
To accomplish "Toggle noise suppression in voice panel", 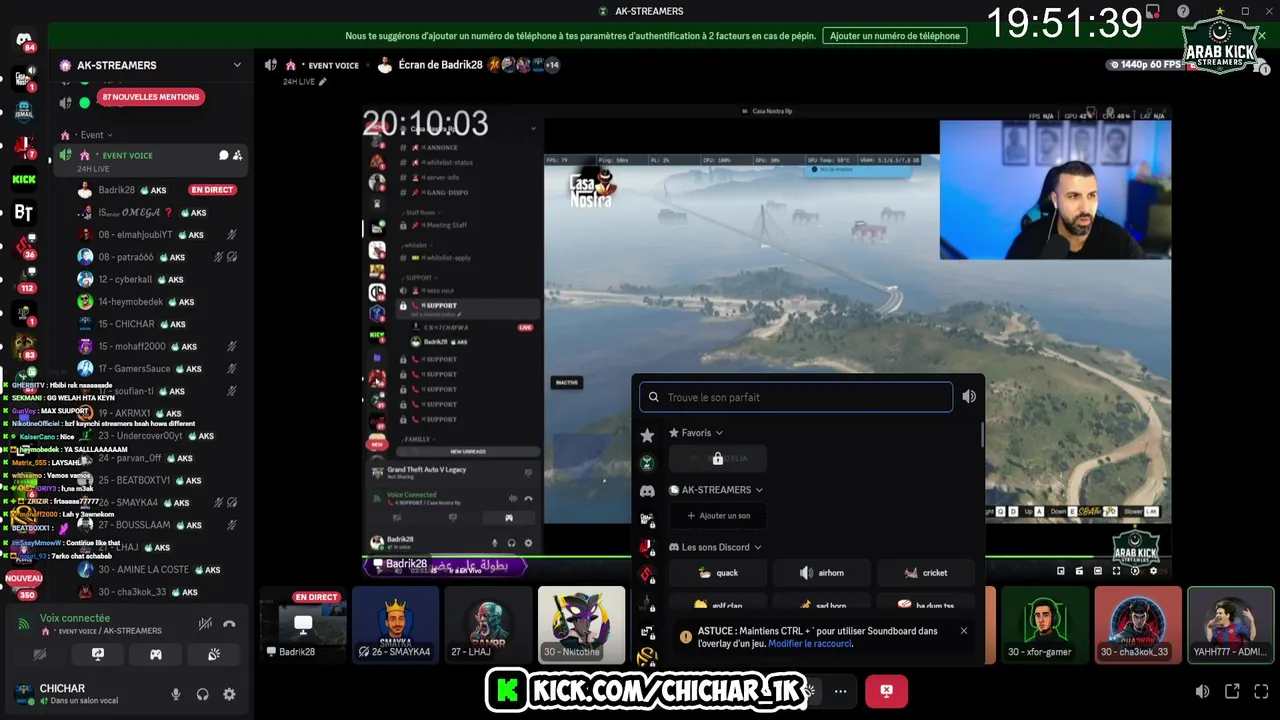I will click(x=205, y=624).
